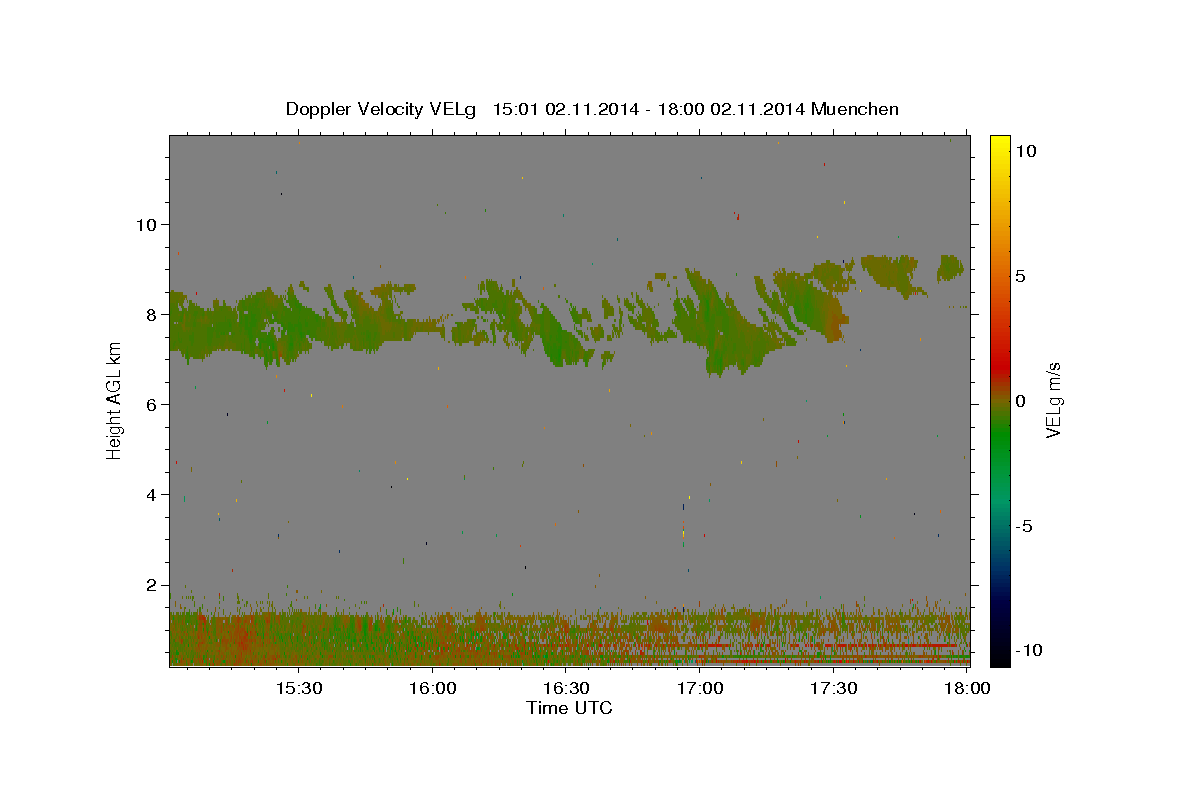This screenshot has width=1200, height=800.
Task: Click the 'Time UTC' axis label
Action: coord(569,708)
